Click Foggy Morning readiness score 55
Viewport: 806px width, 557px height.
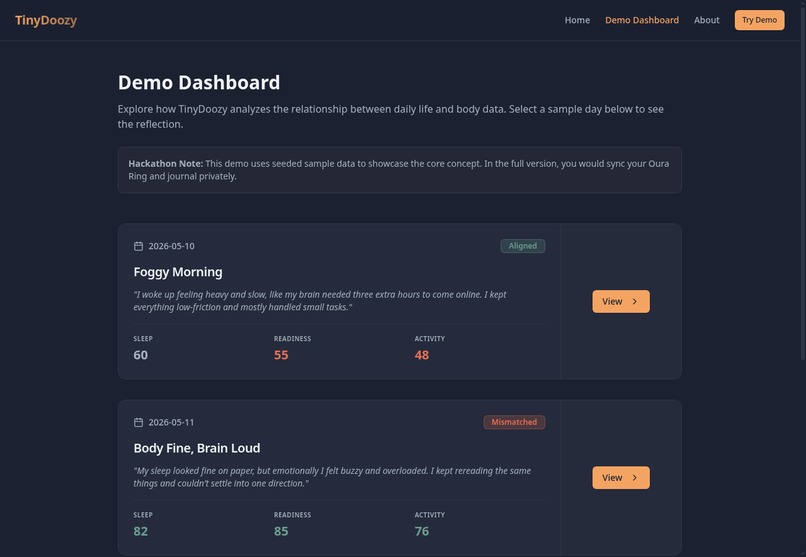point(281,355)
